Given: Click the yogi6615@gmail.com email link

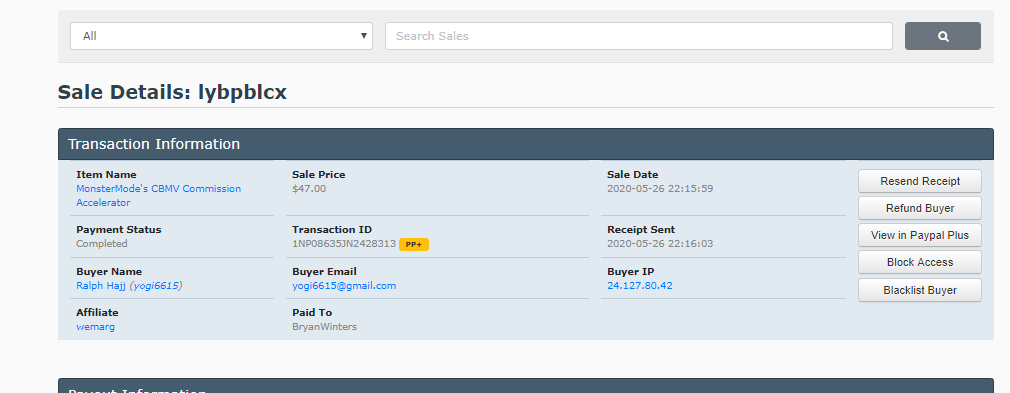Looking at the screenshot, I should click(344, 285).
